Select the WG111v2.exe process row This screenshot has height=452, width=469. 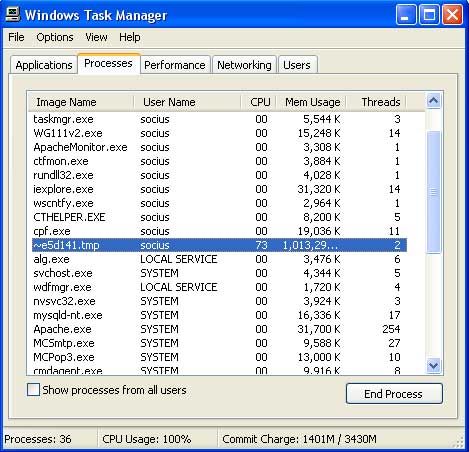(x=219, y=133)
